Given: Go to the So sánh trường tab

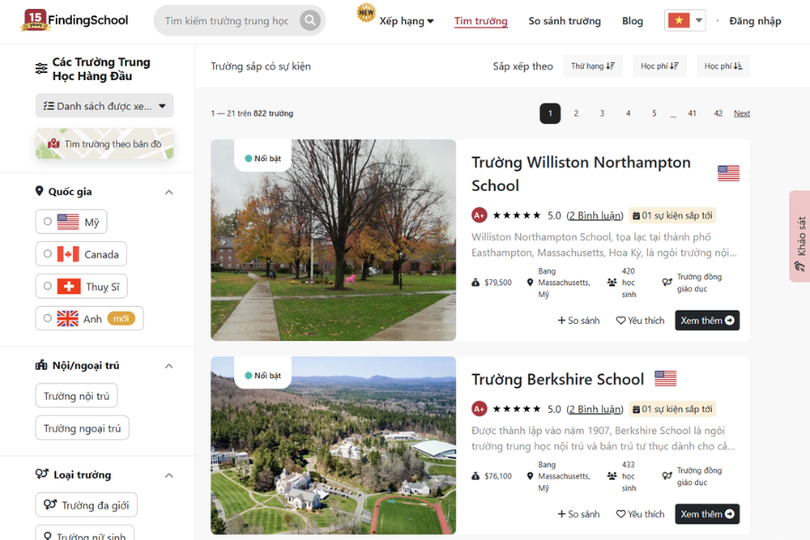Looking at the screenshot, I should pyautogui.click(x=564, y=21).
